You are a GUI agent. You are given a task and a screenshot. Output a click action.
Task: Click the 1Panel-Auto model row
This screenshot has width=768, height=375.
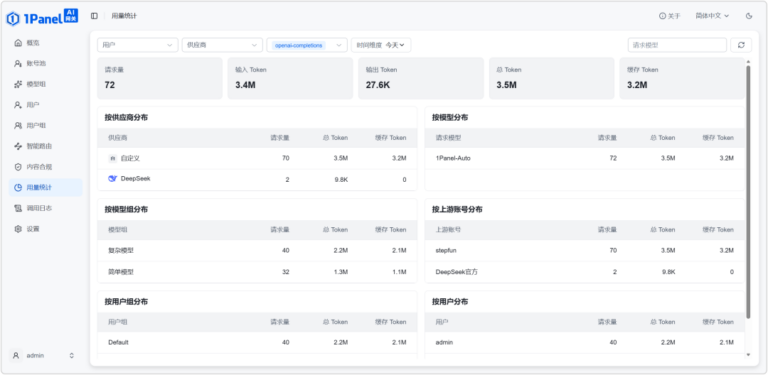[585, 158]
